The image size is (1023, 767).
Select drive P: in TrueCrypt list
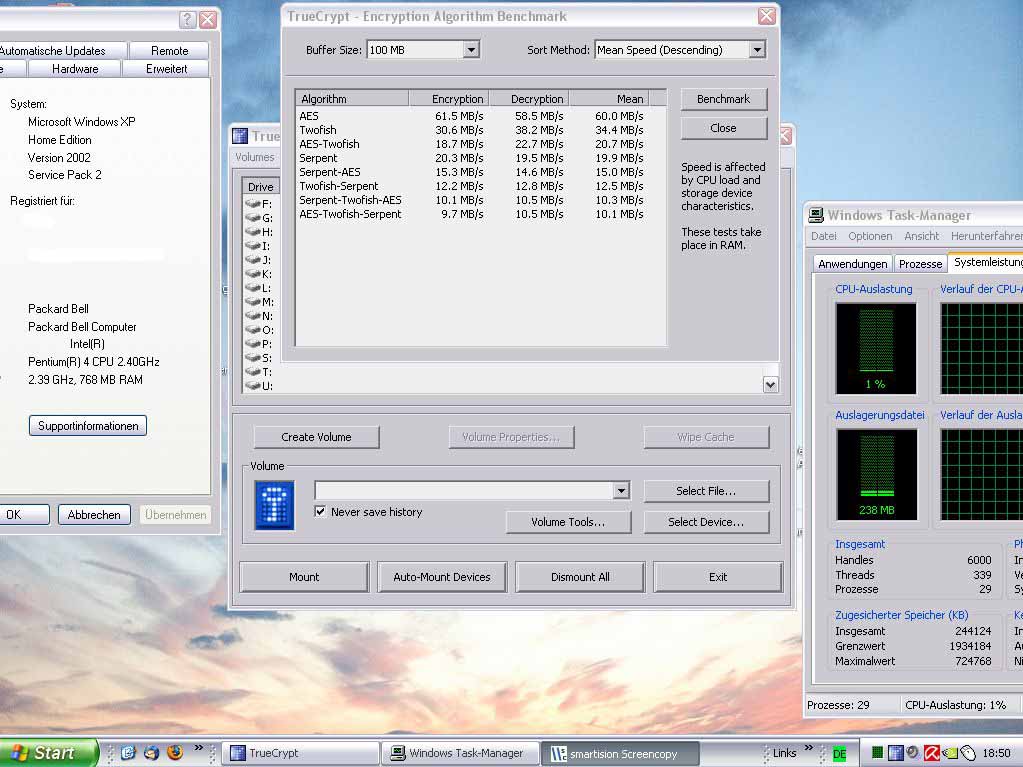click(x=260, y=344)
